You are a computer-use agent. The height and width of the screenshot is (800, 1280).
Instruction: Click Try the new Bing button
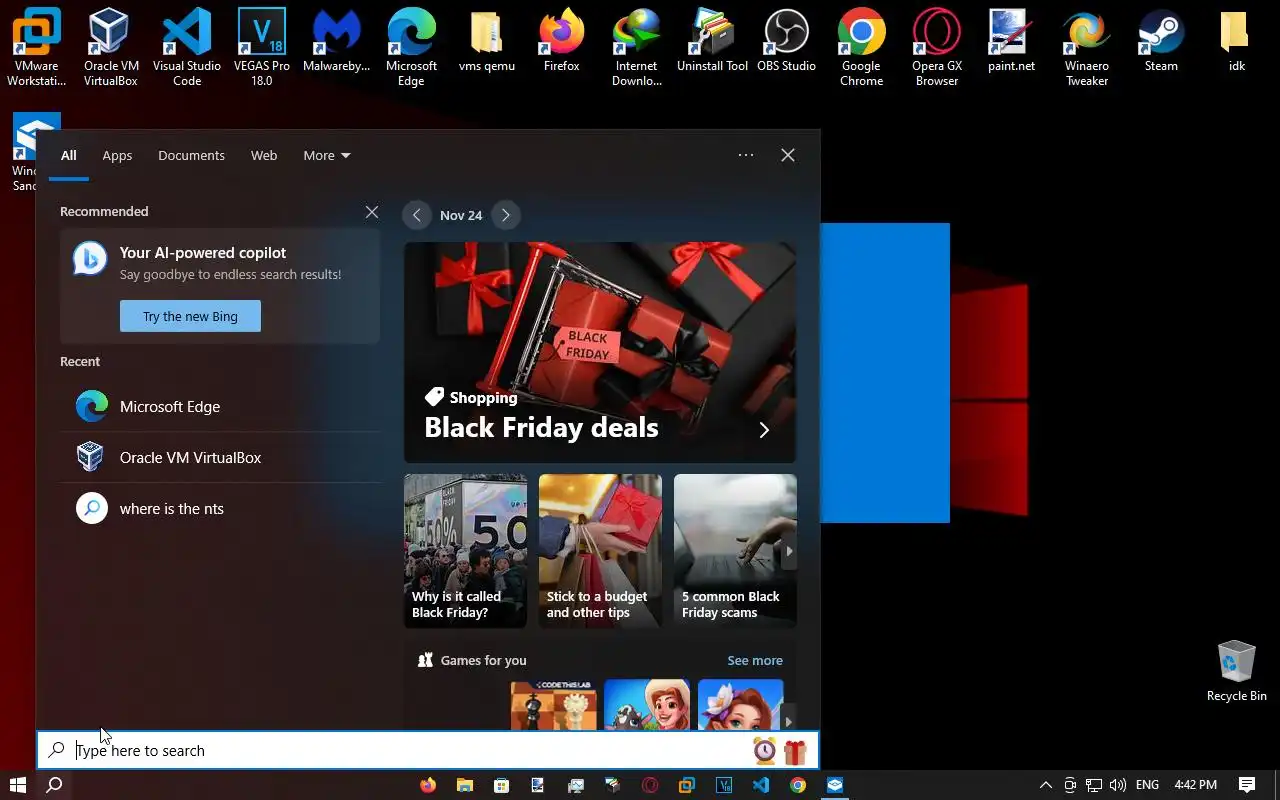point(190,316)
